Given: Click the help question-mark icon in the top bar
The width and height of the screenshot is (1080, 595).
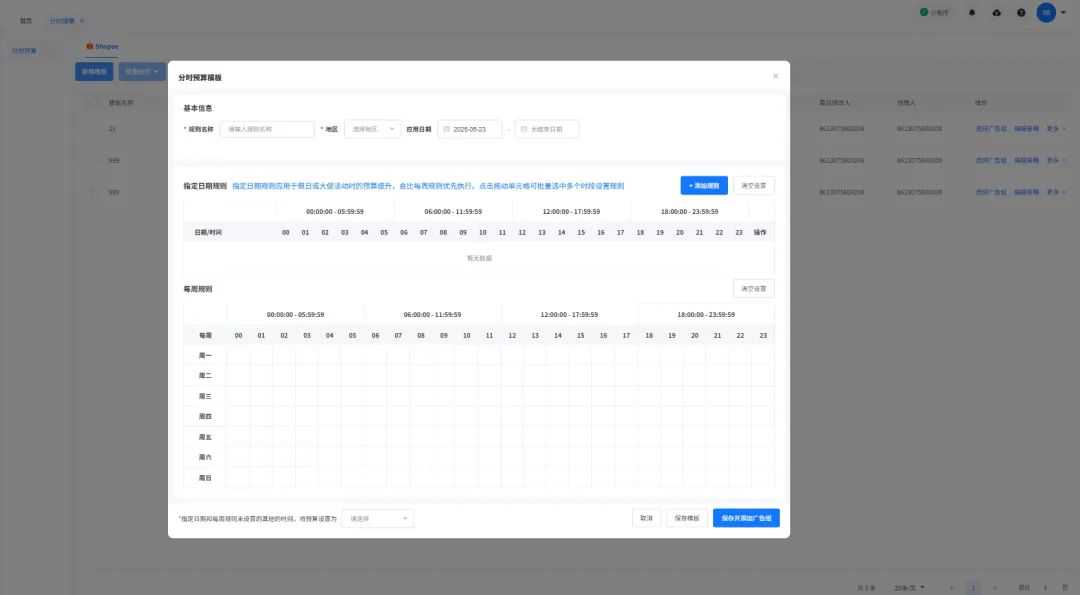Looking at the screenshot, I should (1021, 12).
